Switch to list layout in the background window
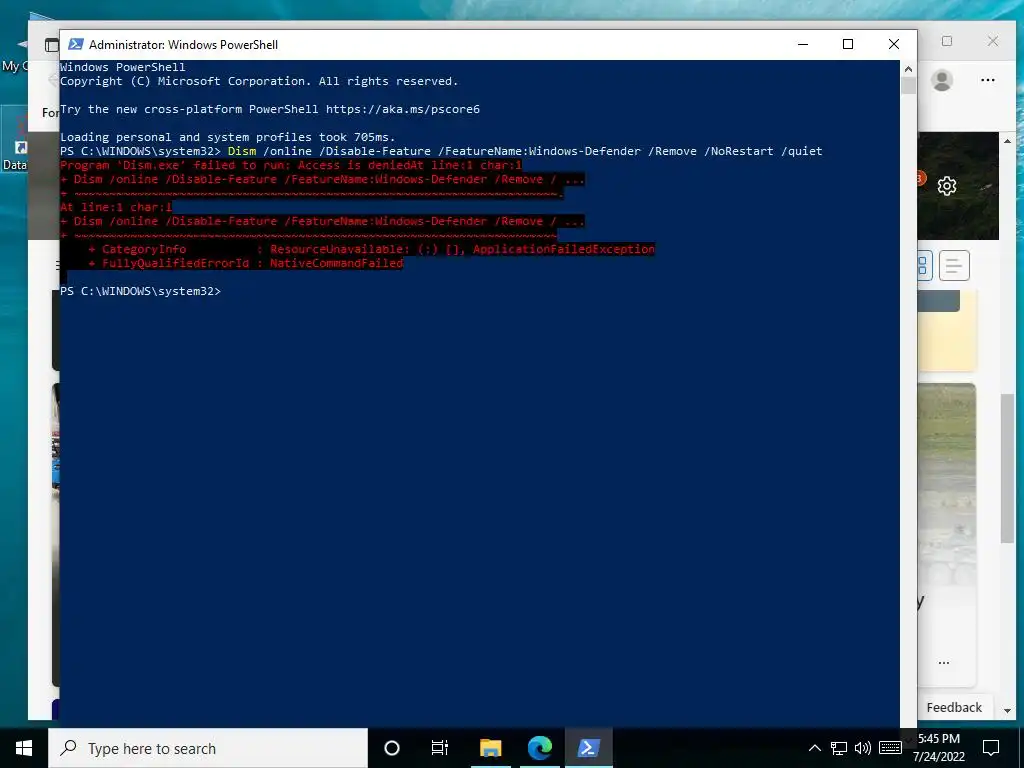The height and width of the screenshot is (768, 1024). tap(953, 265)
